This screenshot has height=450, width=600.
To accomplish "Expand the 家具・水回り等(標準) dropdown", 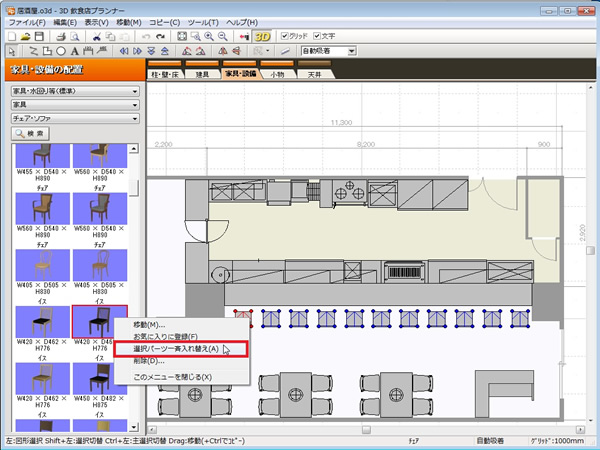I will pos(72,90).
